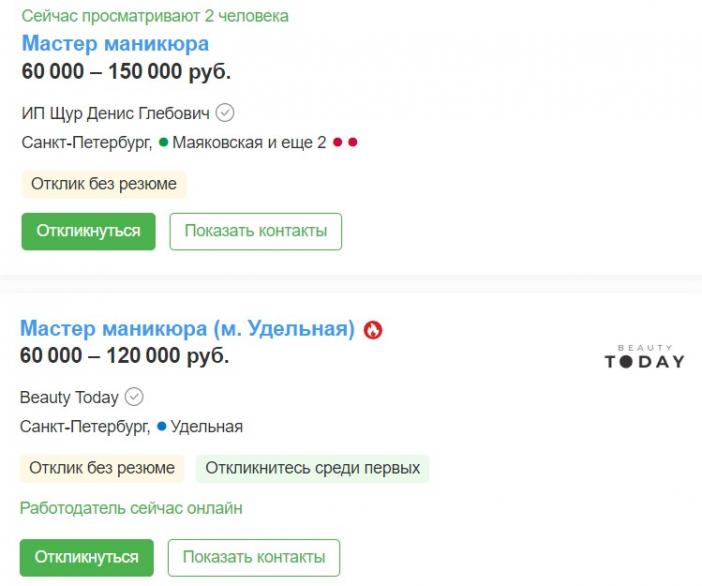Click the green Маяковская metro dot
Viewport: 702px width, 586px height.
pos(163,142)
